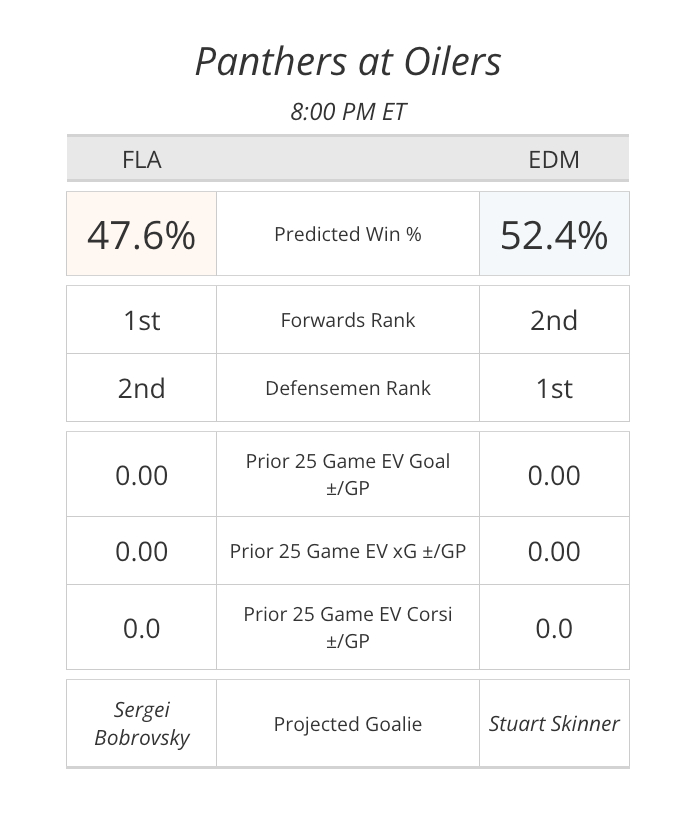Select the FLA column header
Screen dimensions: 693x819
141,160
